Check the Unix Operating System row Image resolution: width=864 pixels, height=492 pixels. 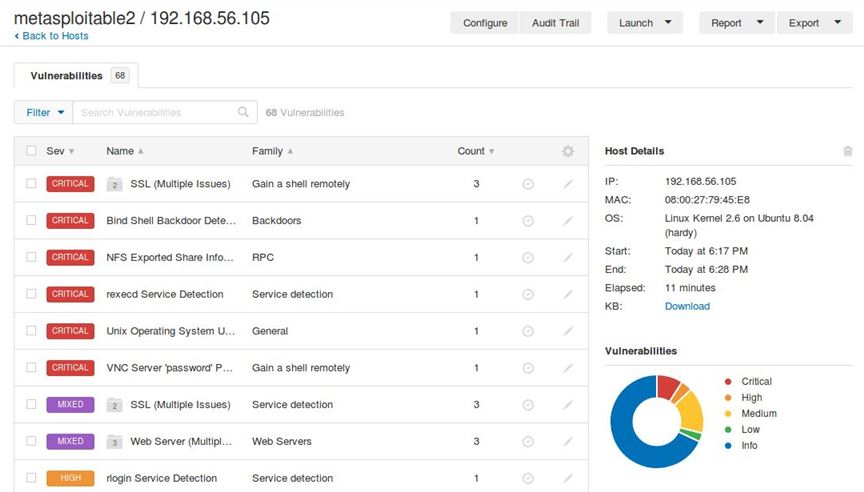(31, 331)
